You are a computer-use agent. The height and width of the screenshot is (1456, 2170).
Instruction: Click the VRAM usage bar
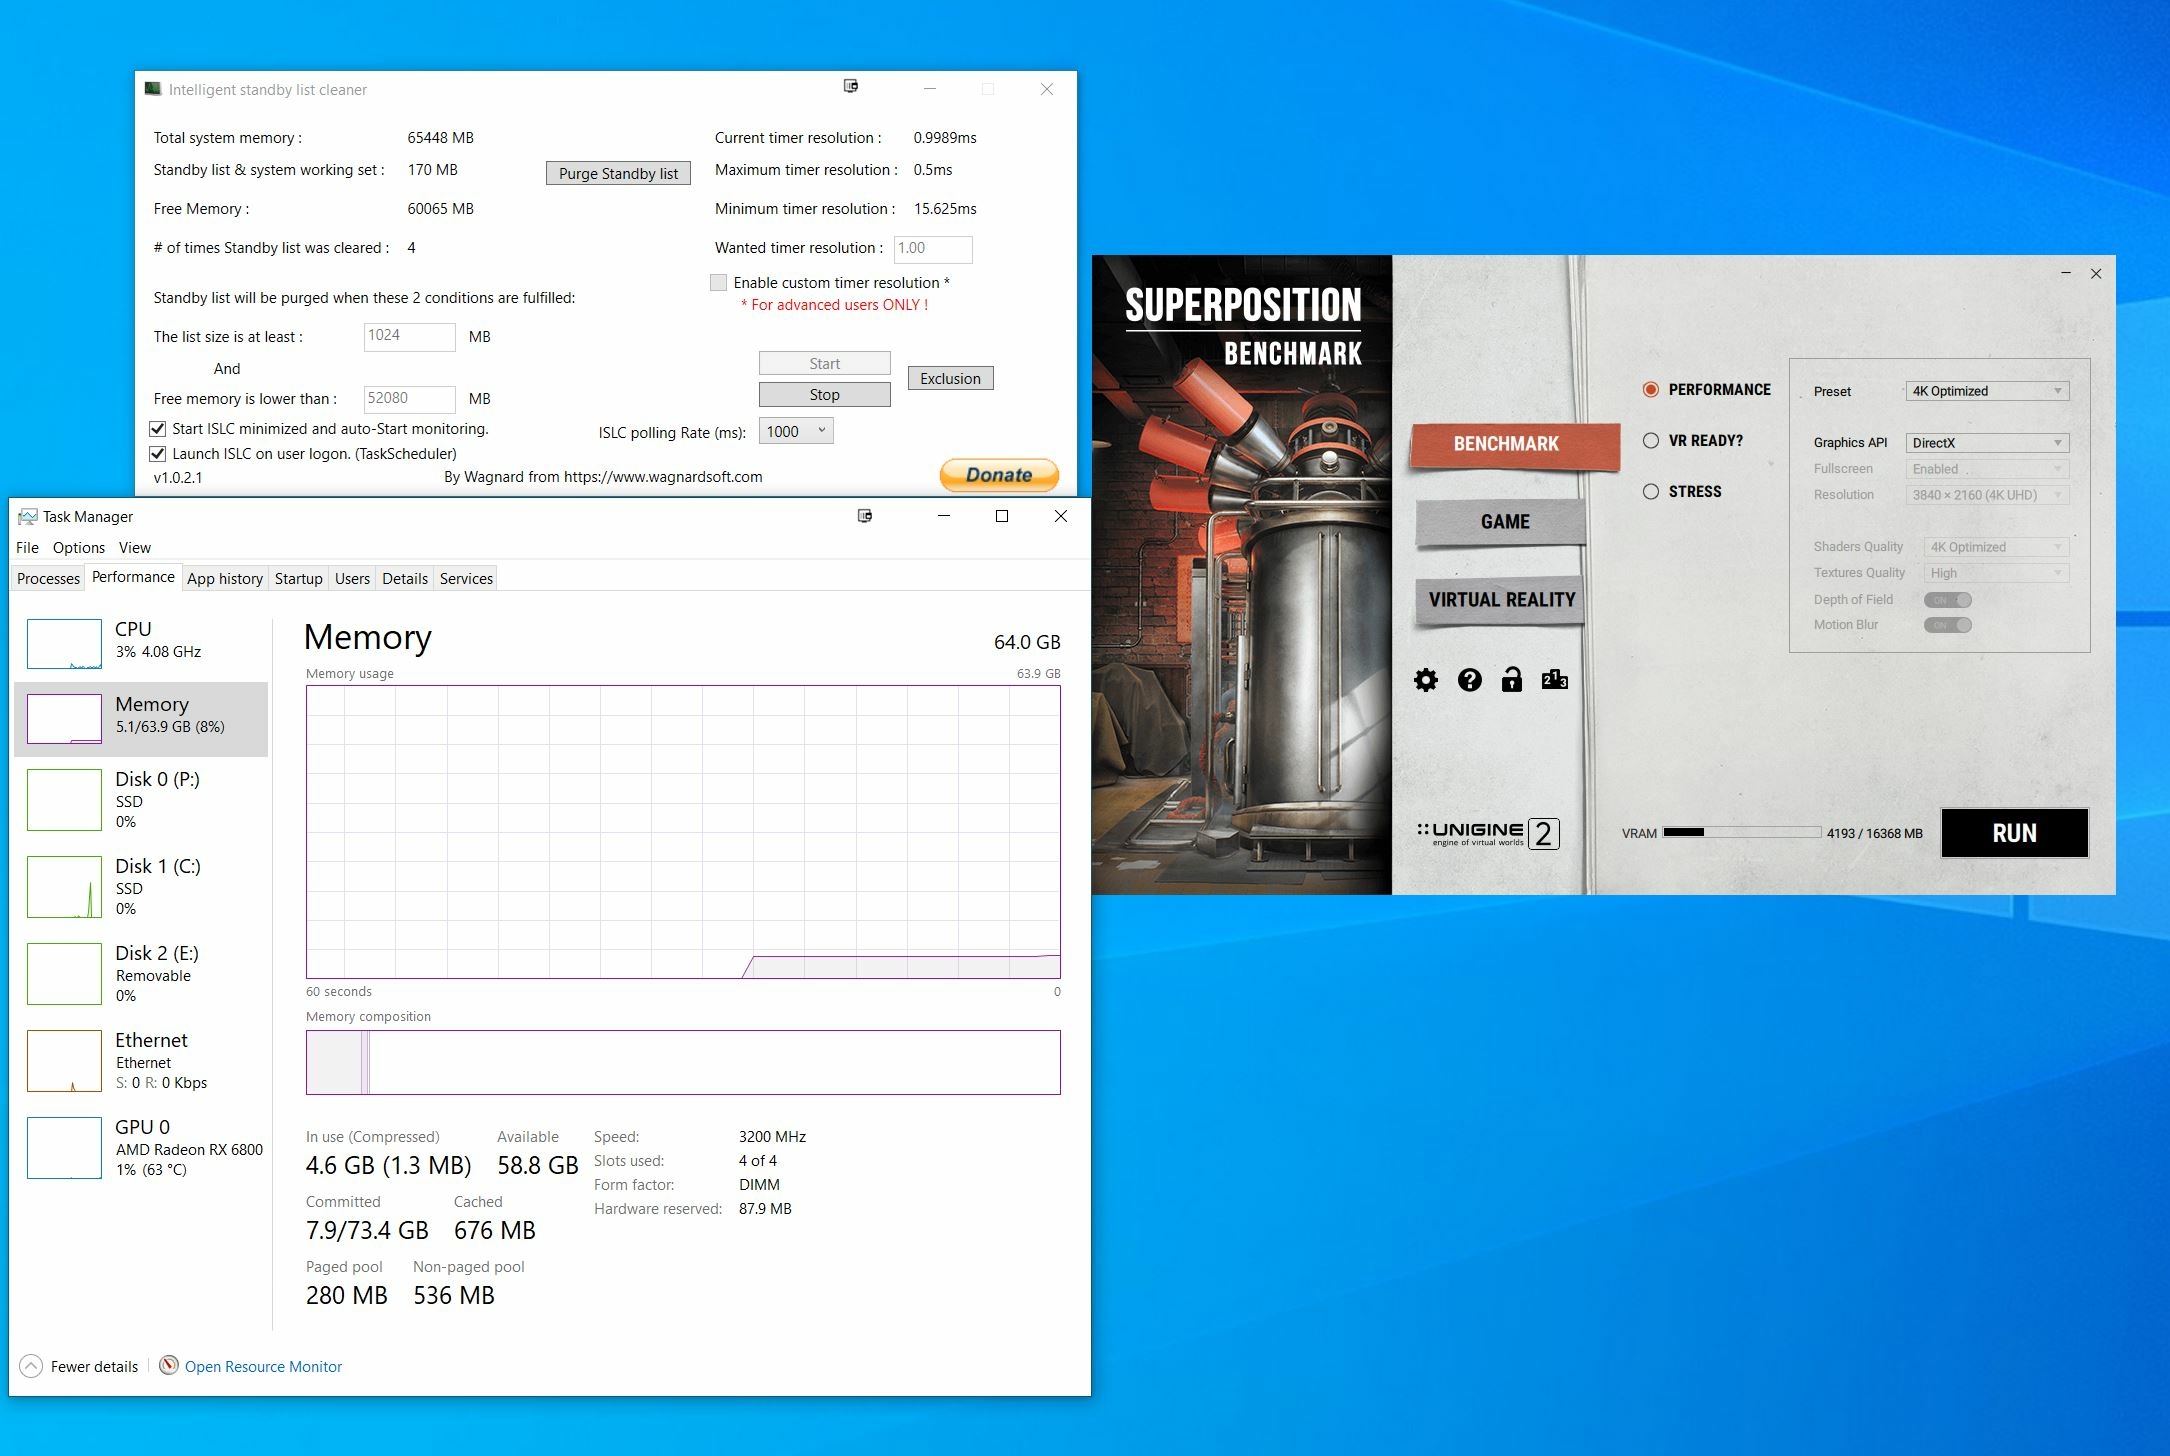tap(1741, 832)
